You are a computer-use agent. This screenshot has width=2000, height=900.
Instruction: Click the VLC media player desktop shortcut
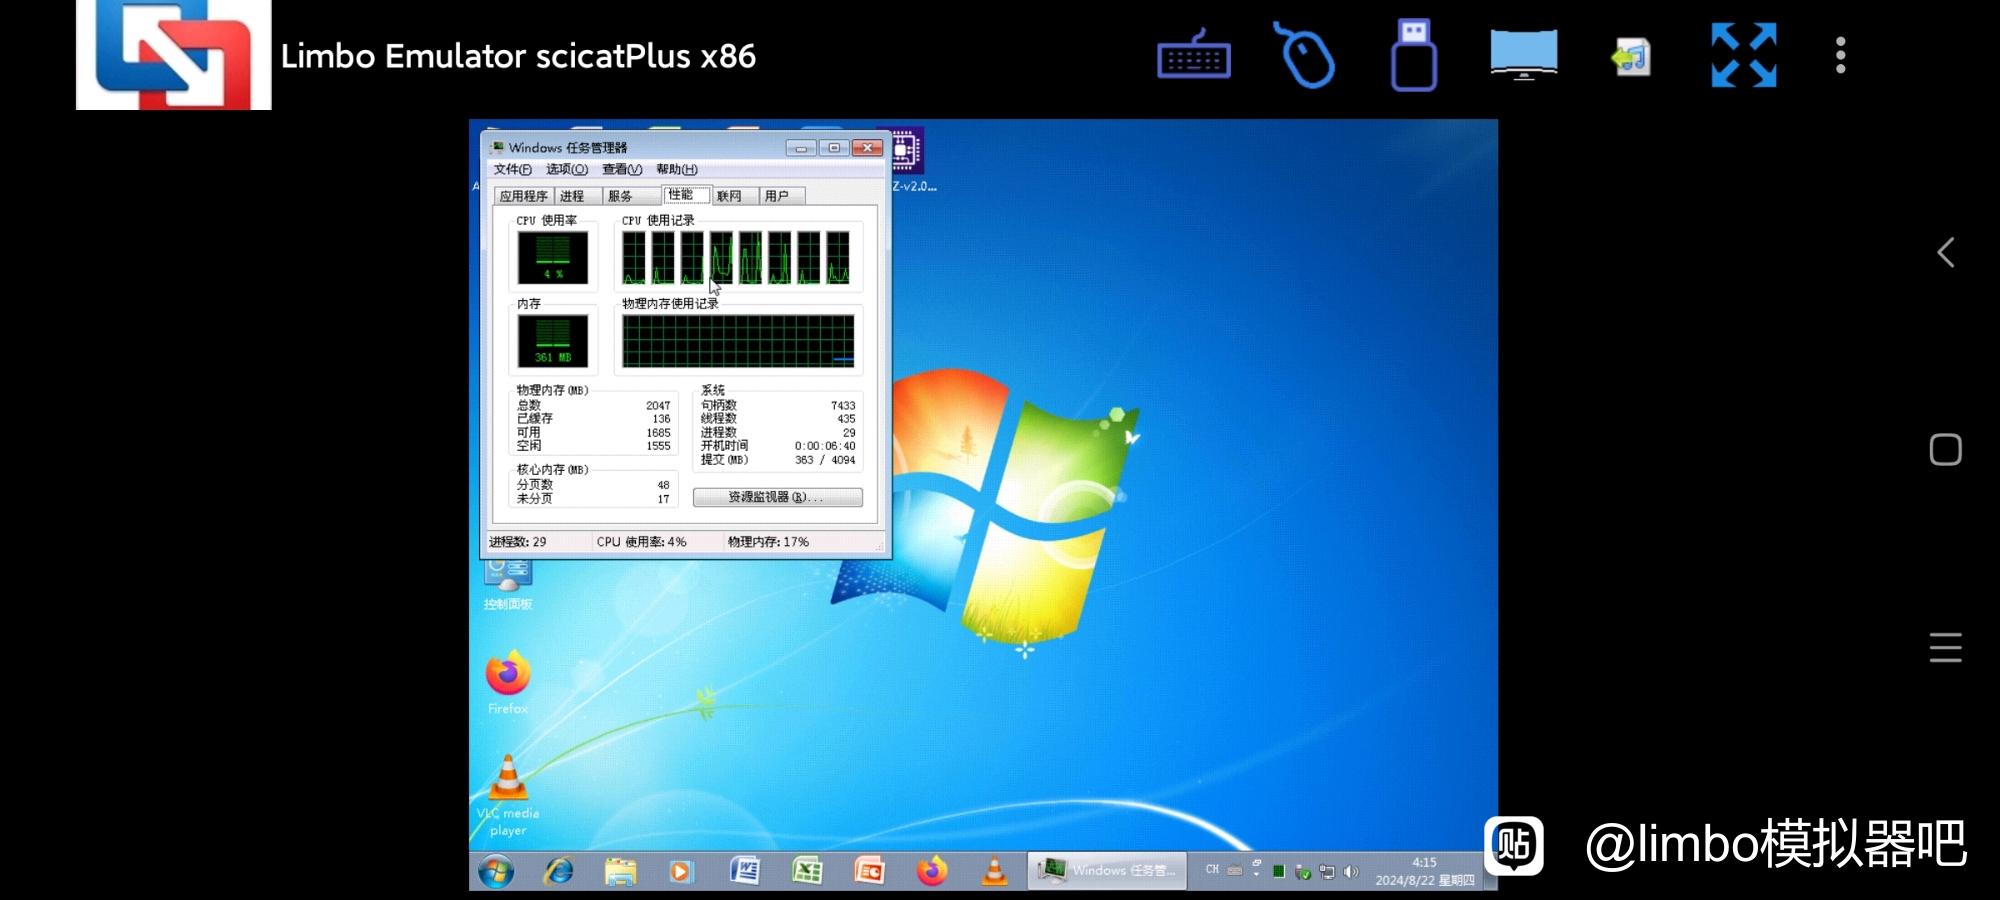point(508,795)
